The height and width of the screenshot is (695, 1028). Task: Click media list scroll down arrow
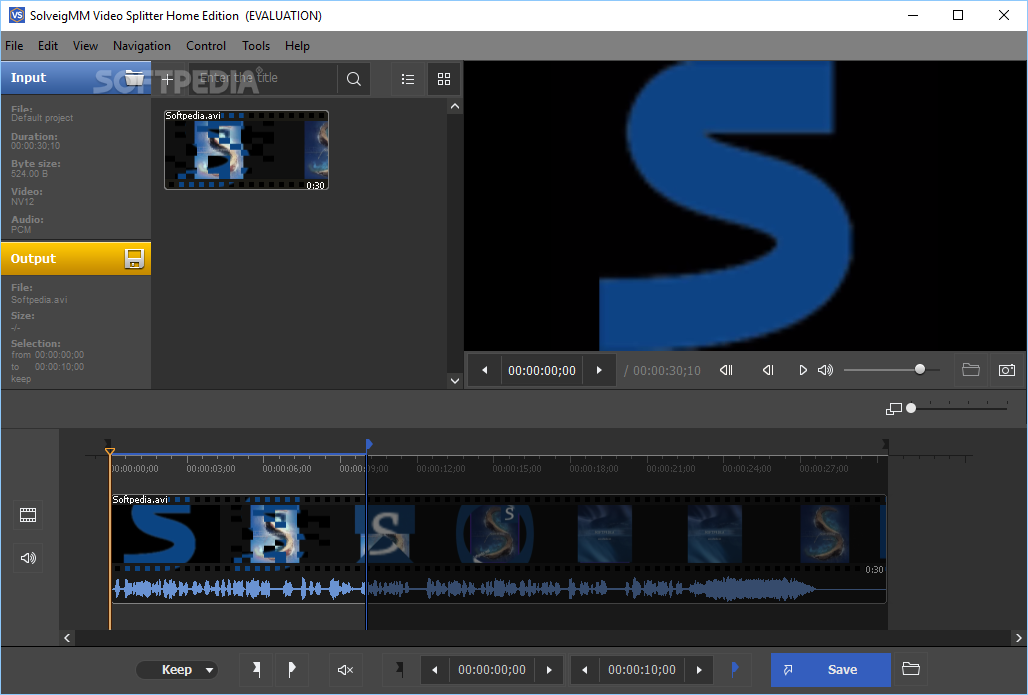coord(455,380)
